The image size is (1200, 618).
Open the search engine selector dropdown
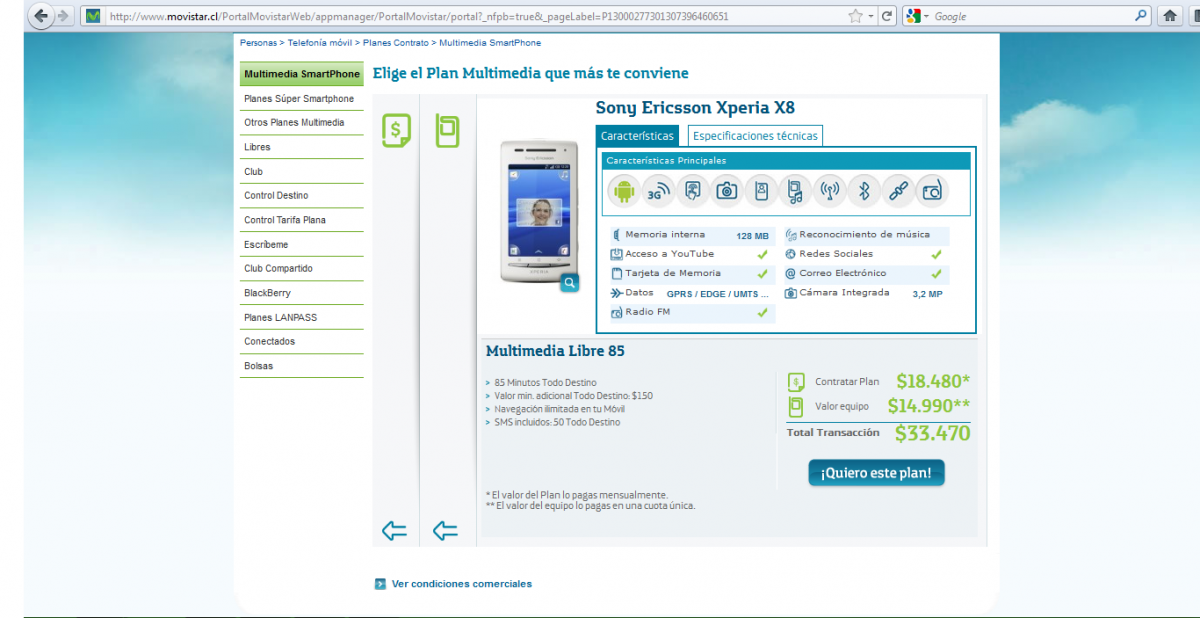[x=917, y=16]
